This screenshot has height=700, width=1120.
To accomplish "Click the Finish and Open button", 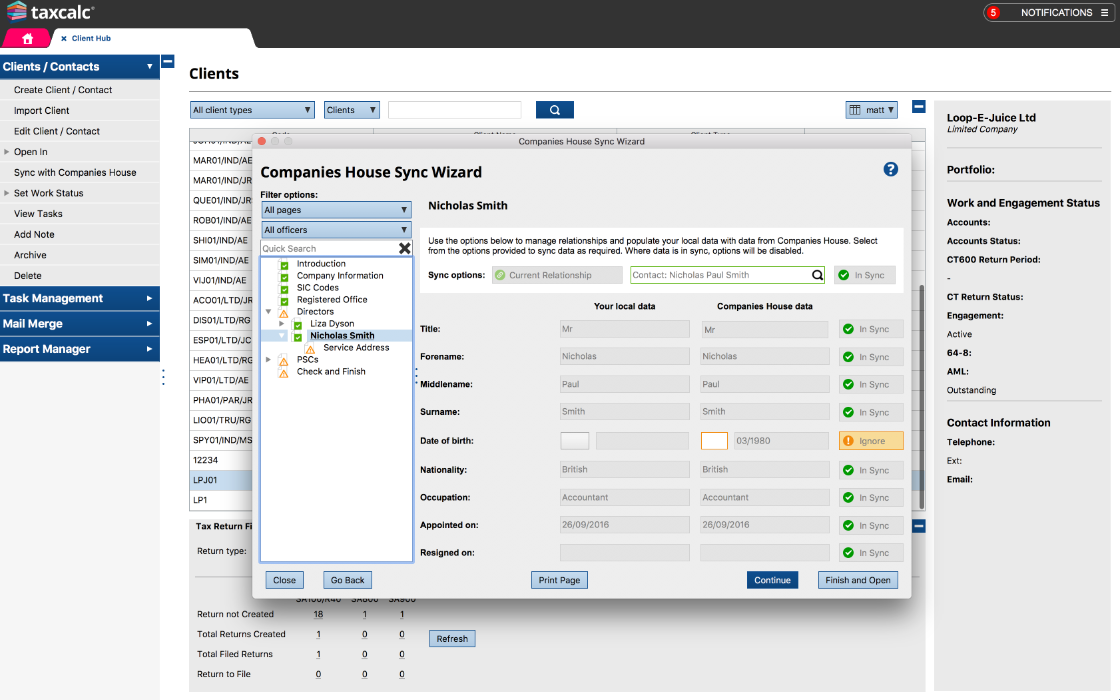I will [x=857, y=580].
